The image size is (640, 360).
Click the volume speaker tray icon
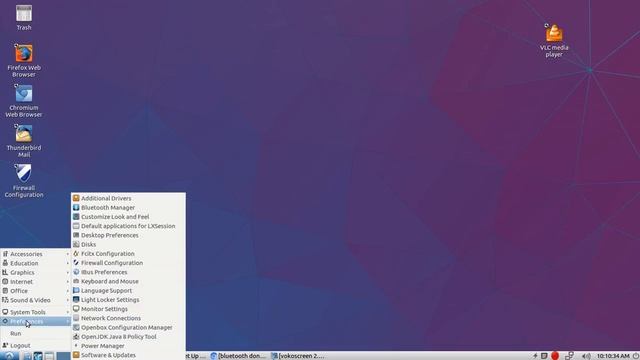586,356
